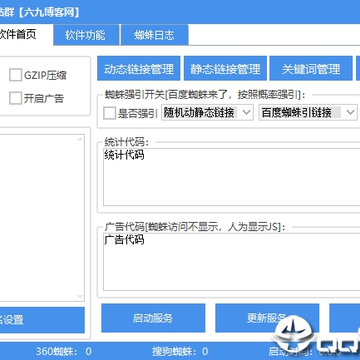
Task: Click the 更新服务 button
Action: 267,318
